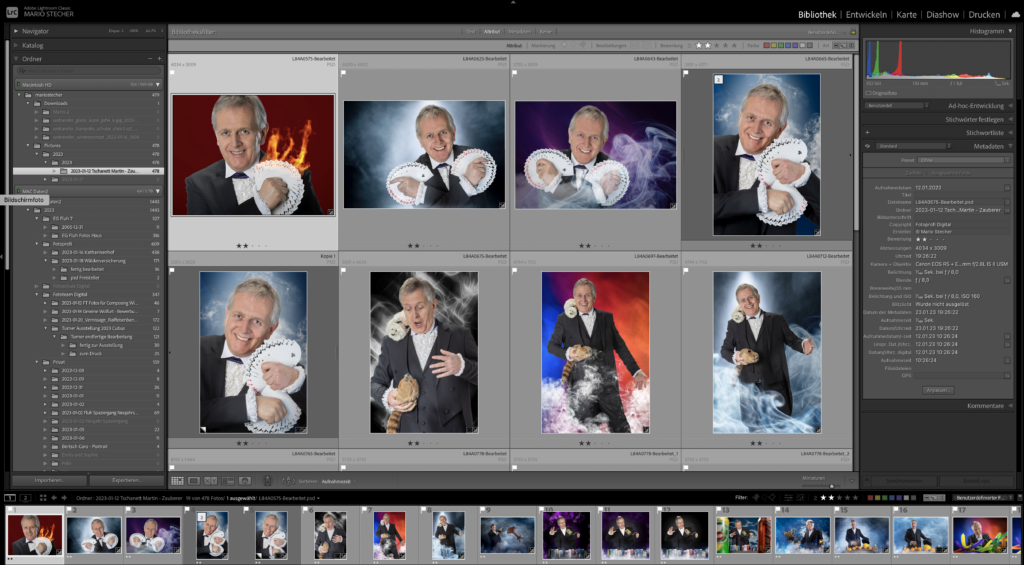
Task: Expand the Stichwortliste panel
Action: pos(1010,133)
